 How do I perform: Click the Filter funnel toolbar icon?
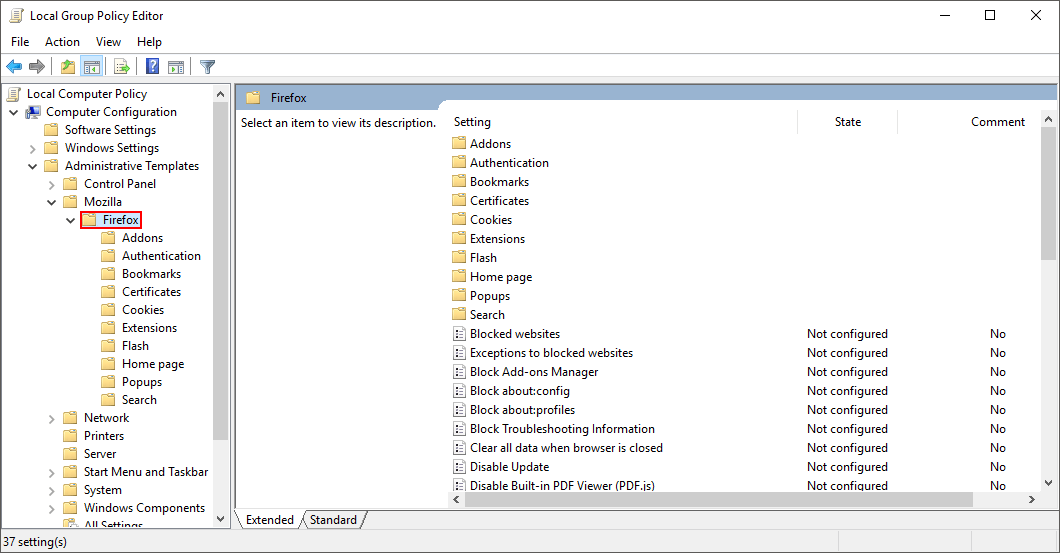(208, 66)
